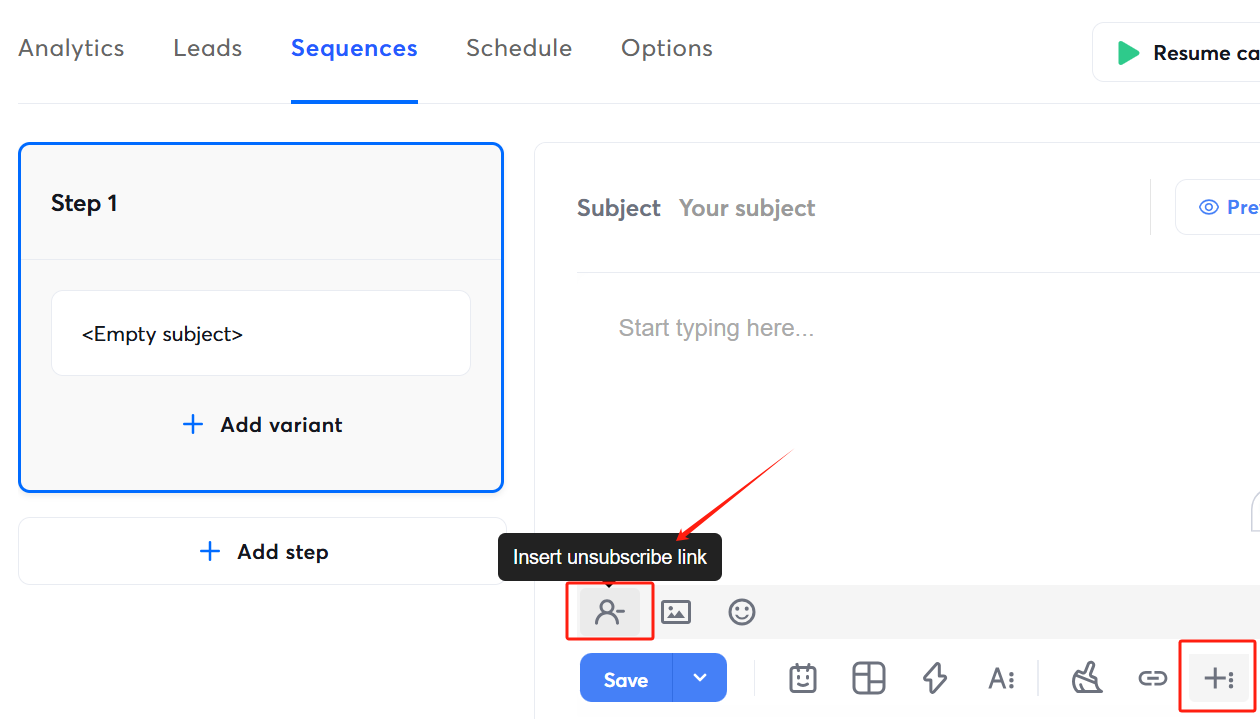1260x719 pixels.
Task: Open text formatting options icon
Action: pos(1002,678)
